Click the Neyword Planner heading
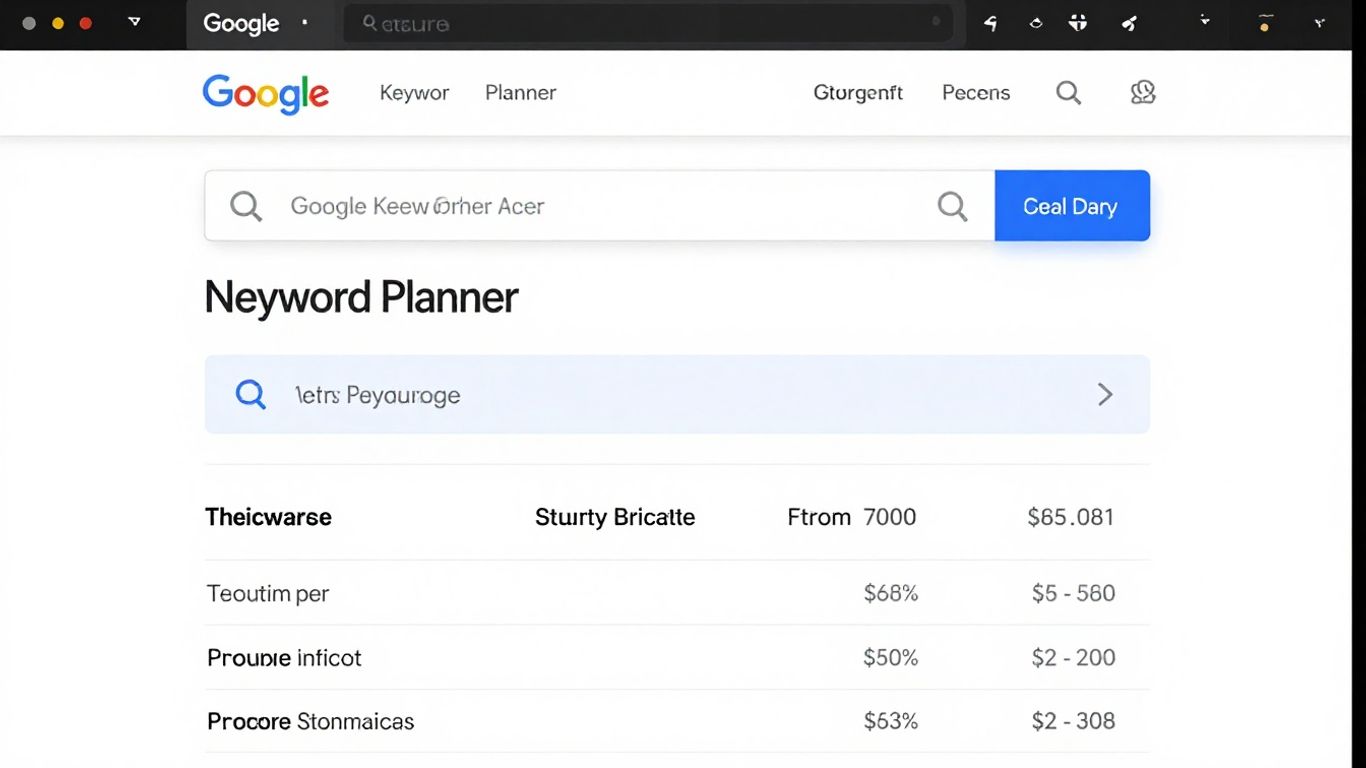Image resolution: width=1366 pixels, height=768 pixels. pos(361,298)
